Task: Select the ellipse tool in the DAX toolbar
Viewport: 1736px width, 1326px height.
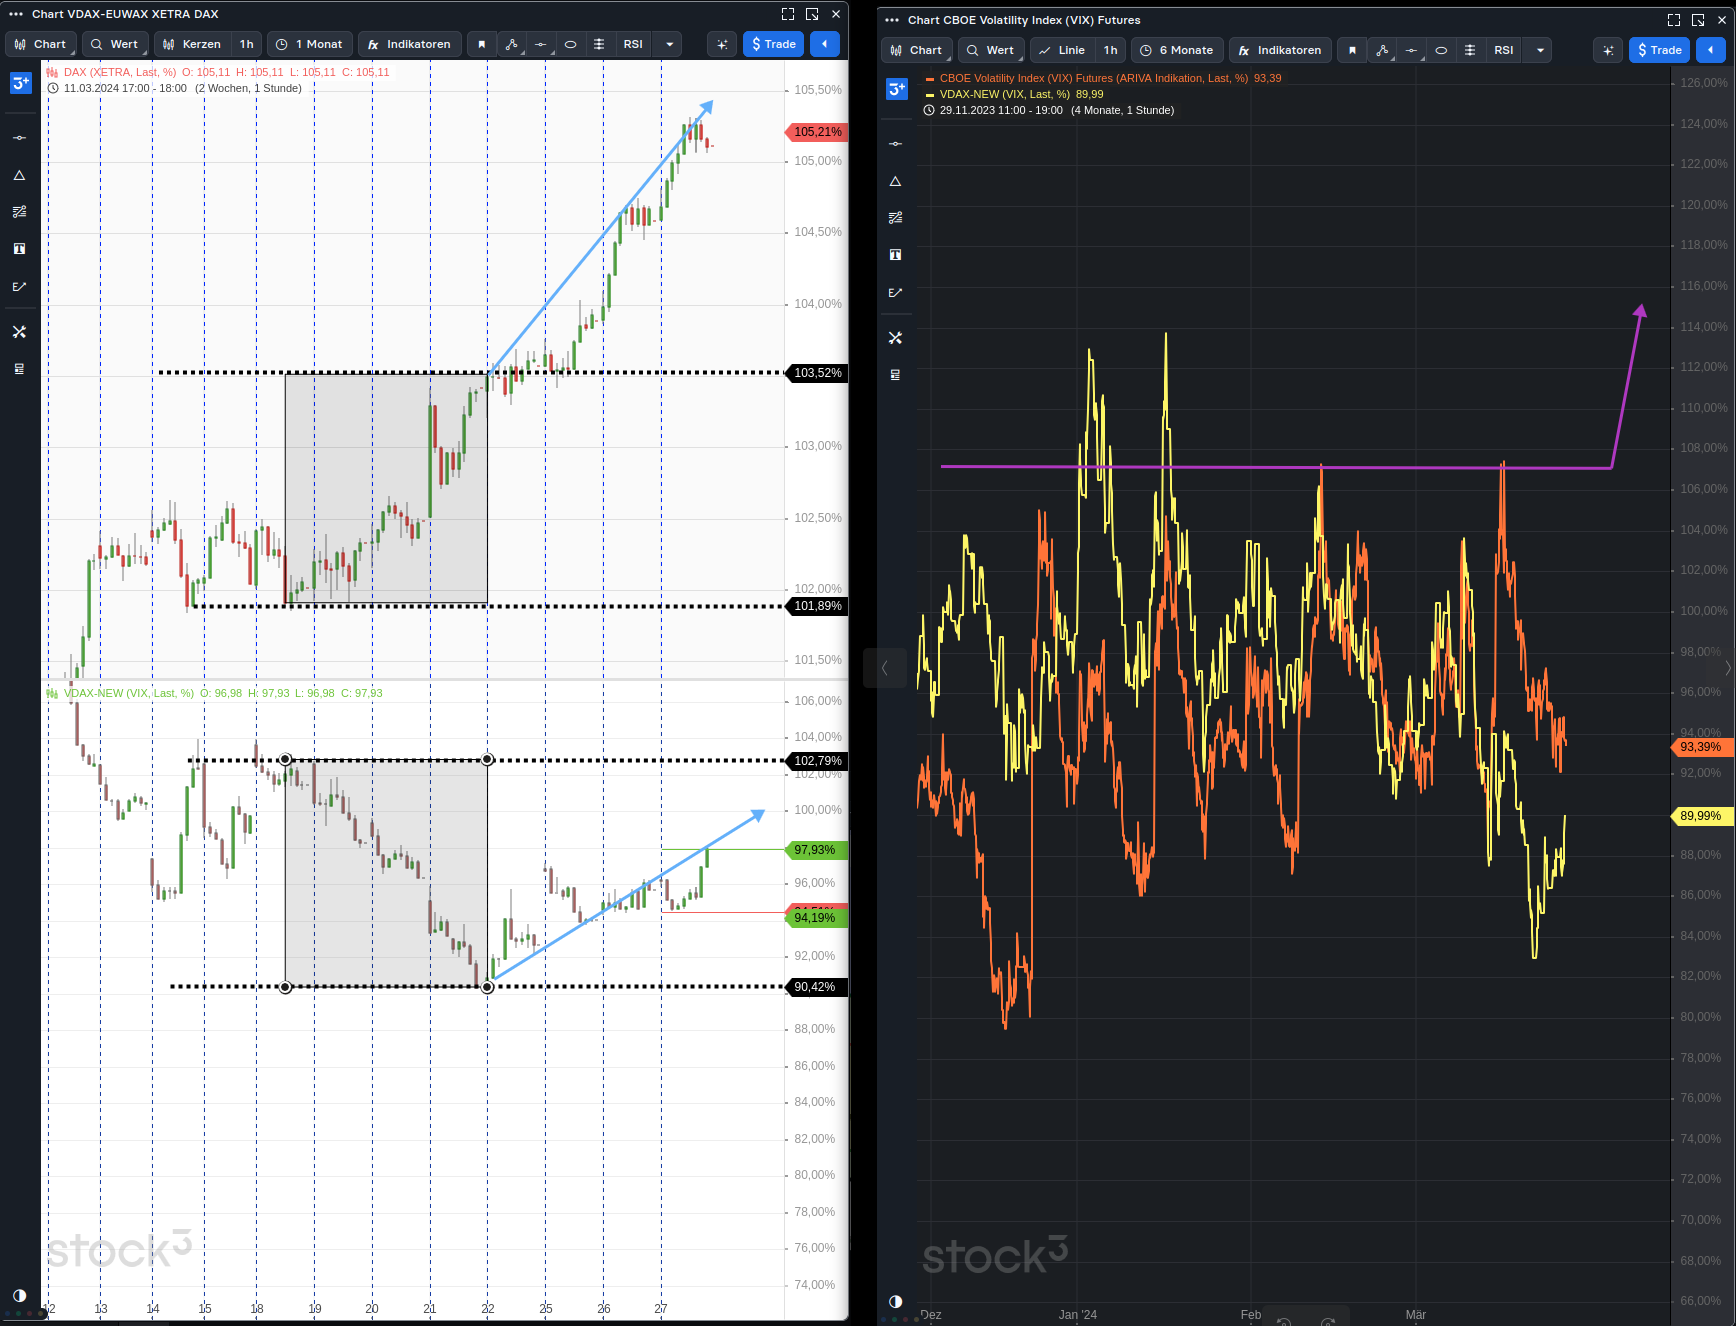Action: click(x=570, y=44)
